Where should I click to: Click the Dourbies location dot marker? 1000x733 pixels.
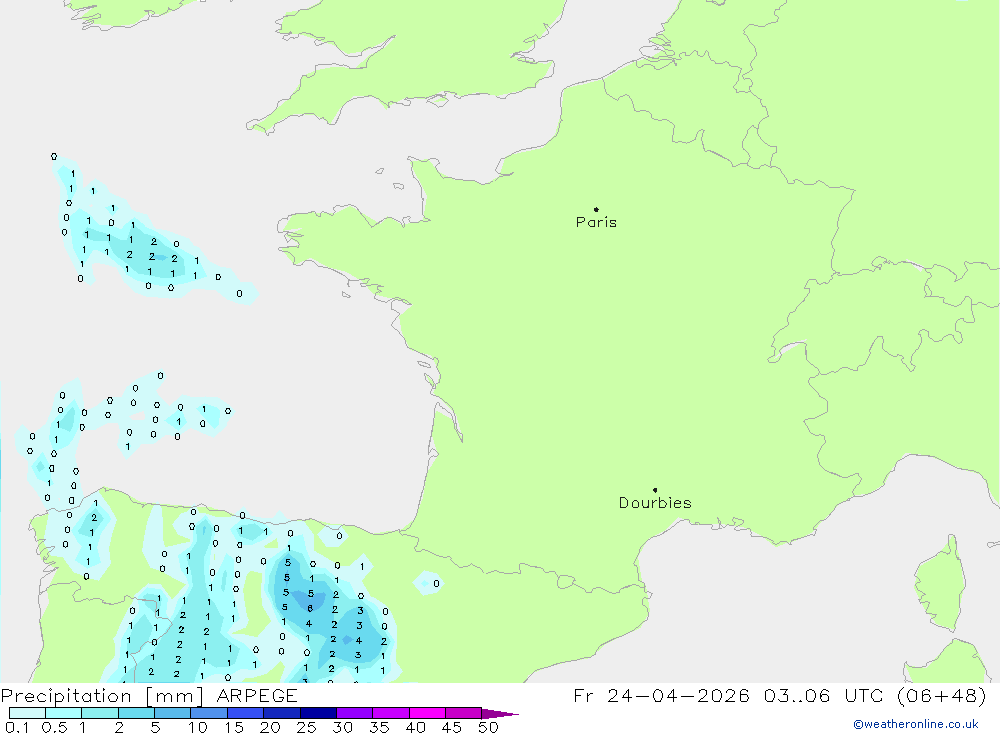point(655,490)
